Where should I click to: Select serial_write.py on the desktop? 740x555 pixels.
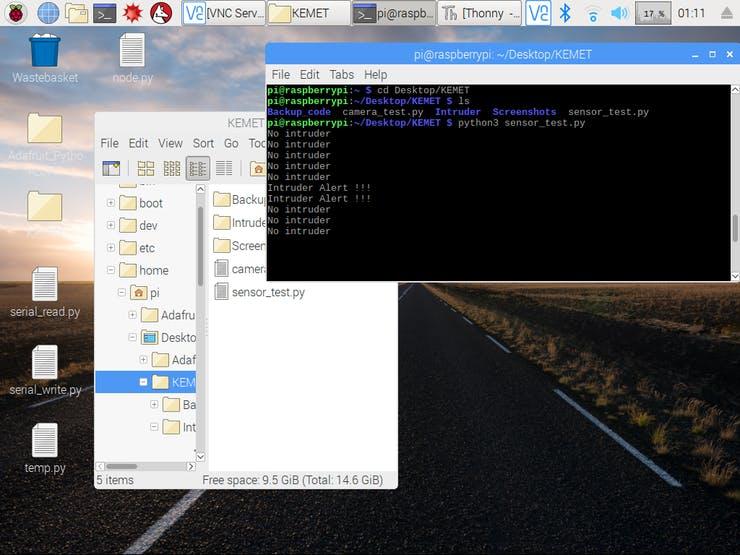pyautogui.click(x=45, y=371)
